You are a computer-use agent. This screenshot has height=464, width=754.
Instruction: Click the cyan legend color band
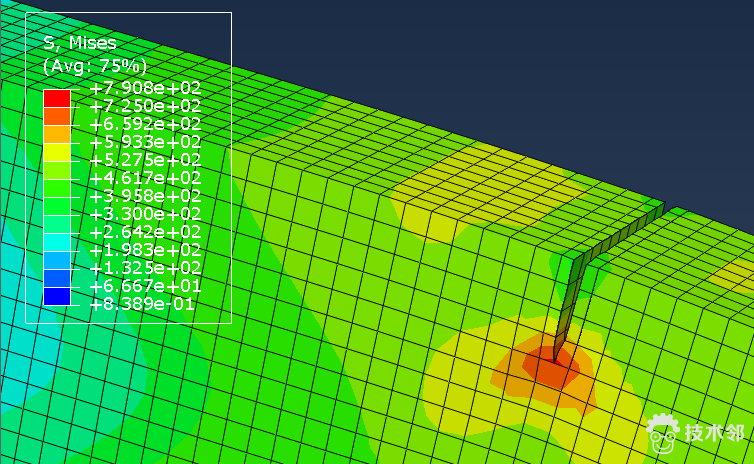coord(57,242)
